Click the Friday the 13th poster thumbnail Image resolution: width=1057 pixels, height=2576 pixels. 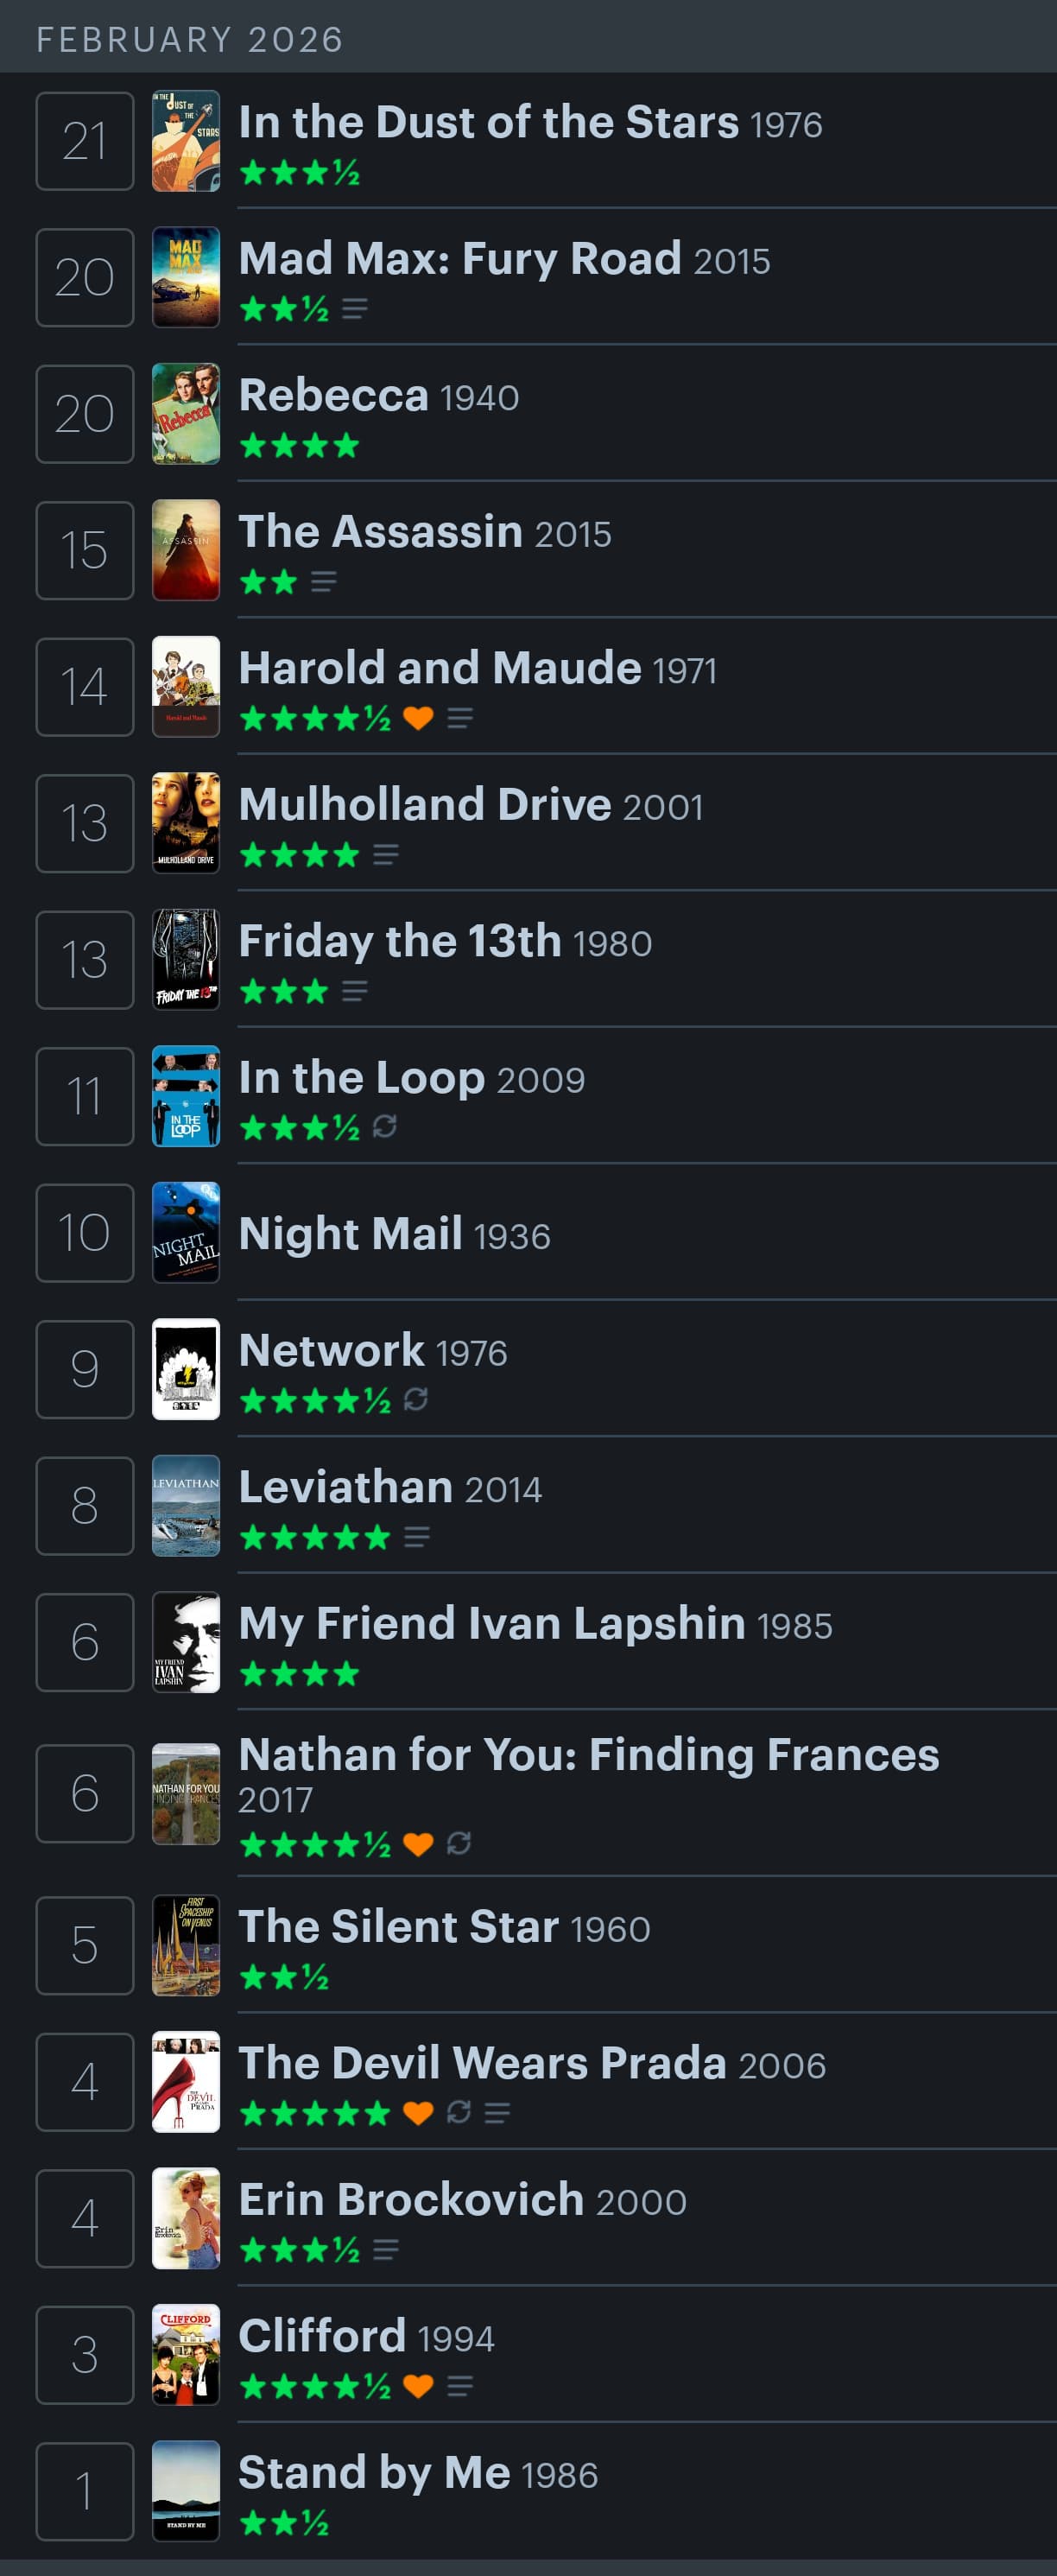(186, 959)
